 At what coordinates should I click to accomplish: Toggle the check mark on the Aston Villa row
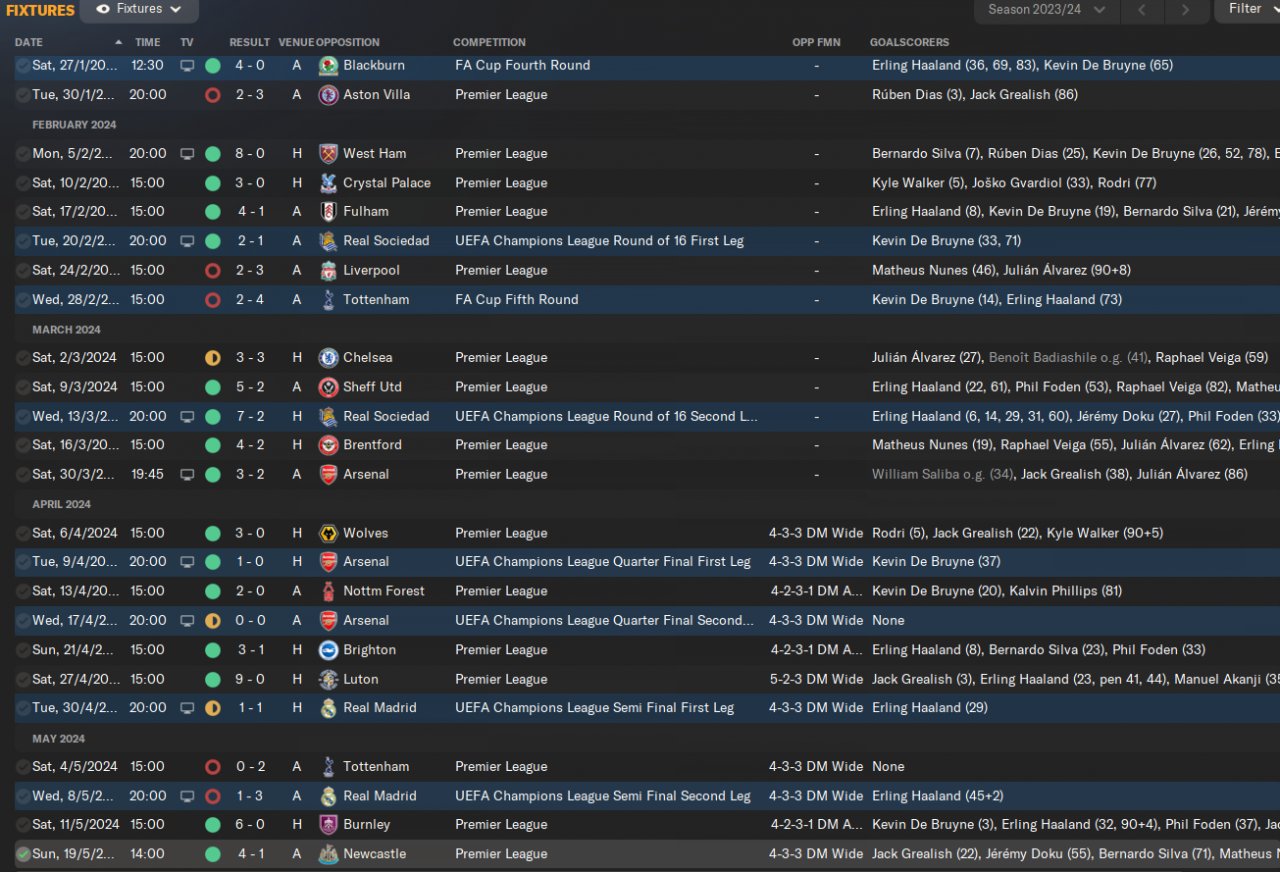[x=23, y=95]
